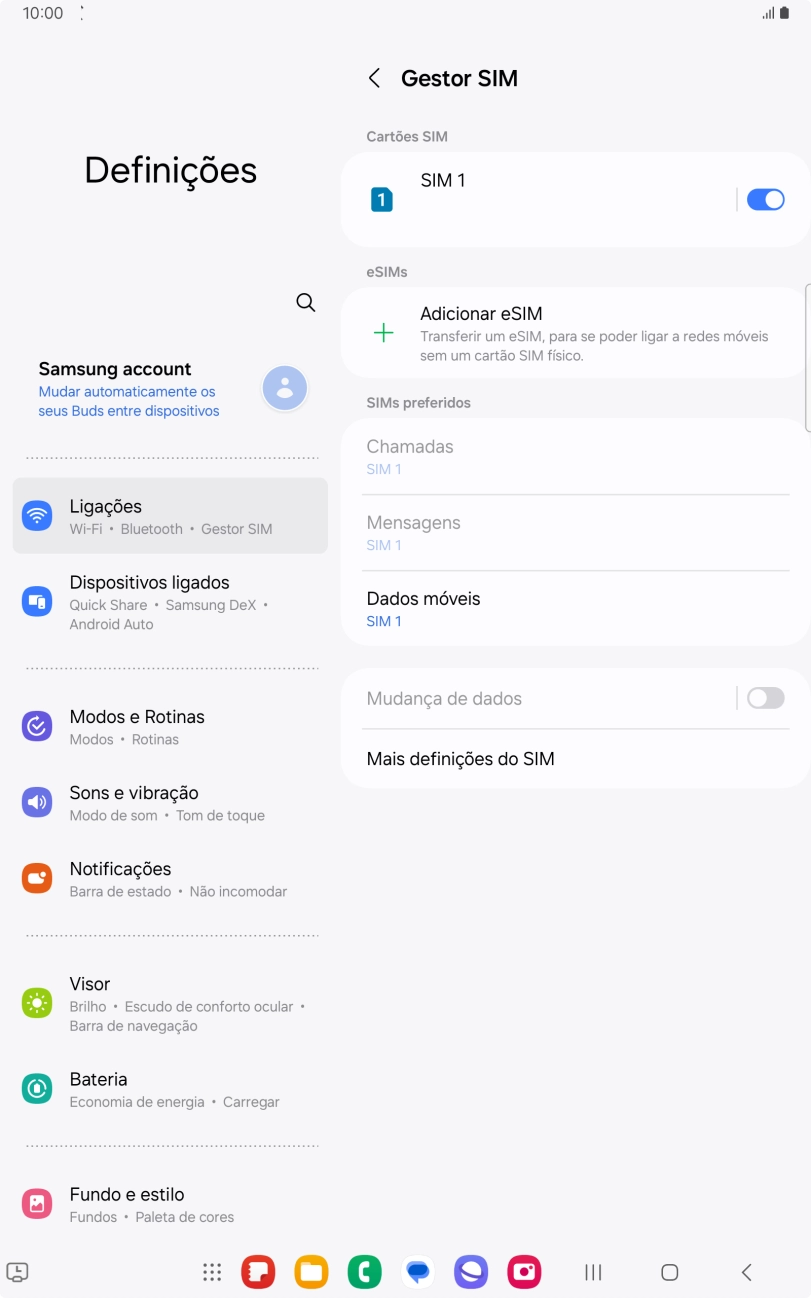The image size is (811, 1298).
Task: Click the search magnifier in Definições
Action: [x=305, y=302]
